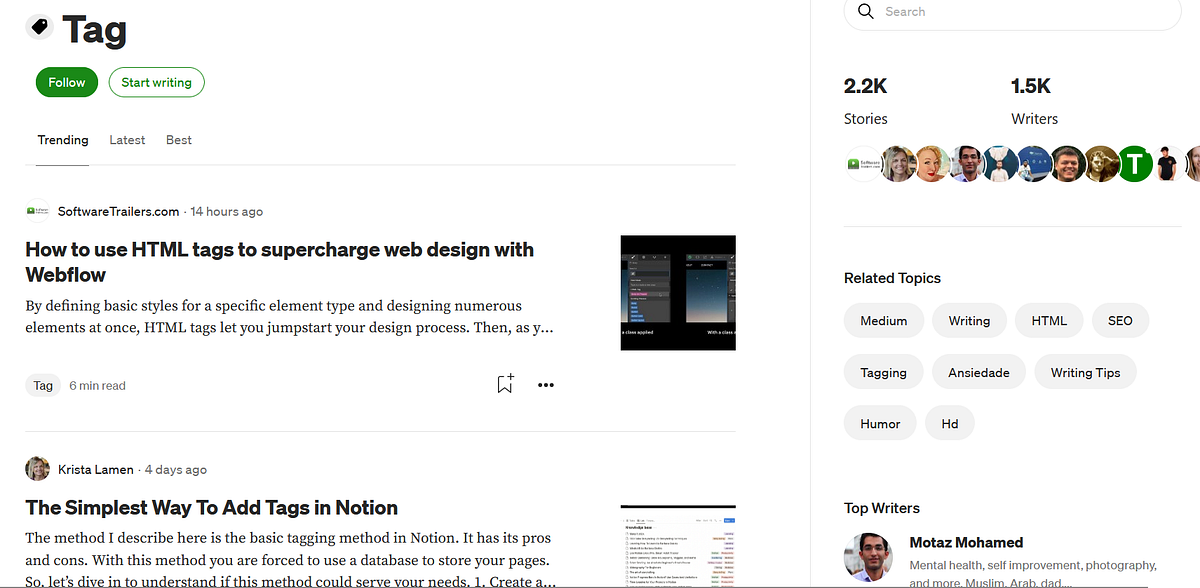Open the Webflow story thumbnail image
Image resolution: width=1200 pixels, height=588 pixels.
(678, 293)
